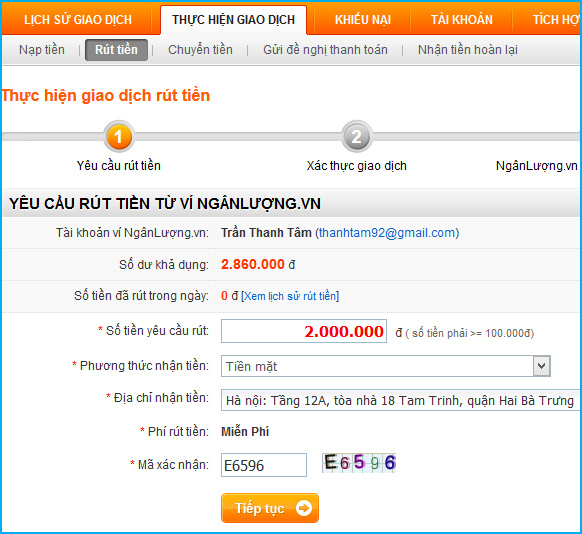Open the Tích hợp tab at right edge

pyautogui.click(x=556, y=20)
